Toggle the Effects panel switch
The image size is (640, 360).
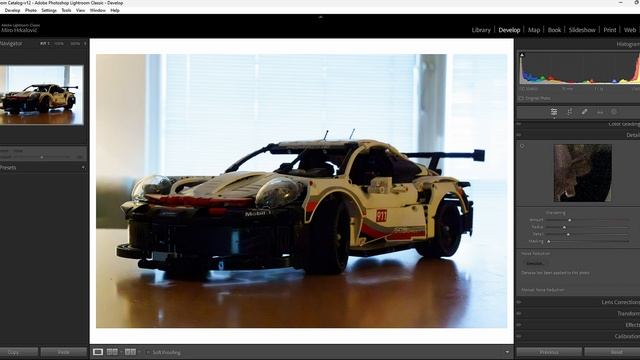519,325
